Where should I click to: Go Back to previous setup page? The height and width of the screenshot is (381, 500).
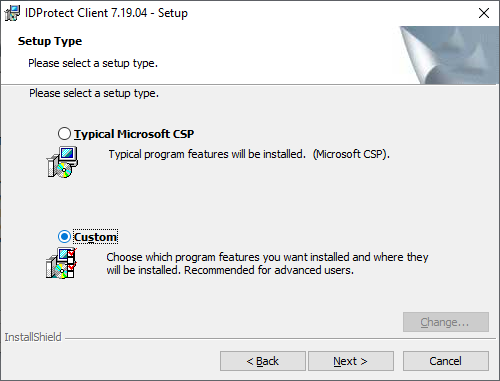coord(263,361)
